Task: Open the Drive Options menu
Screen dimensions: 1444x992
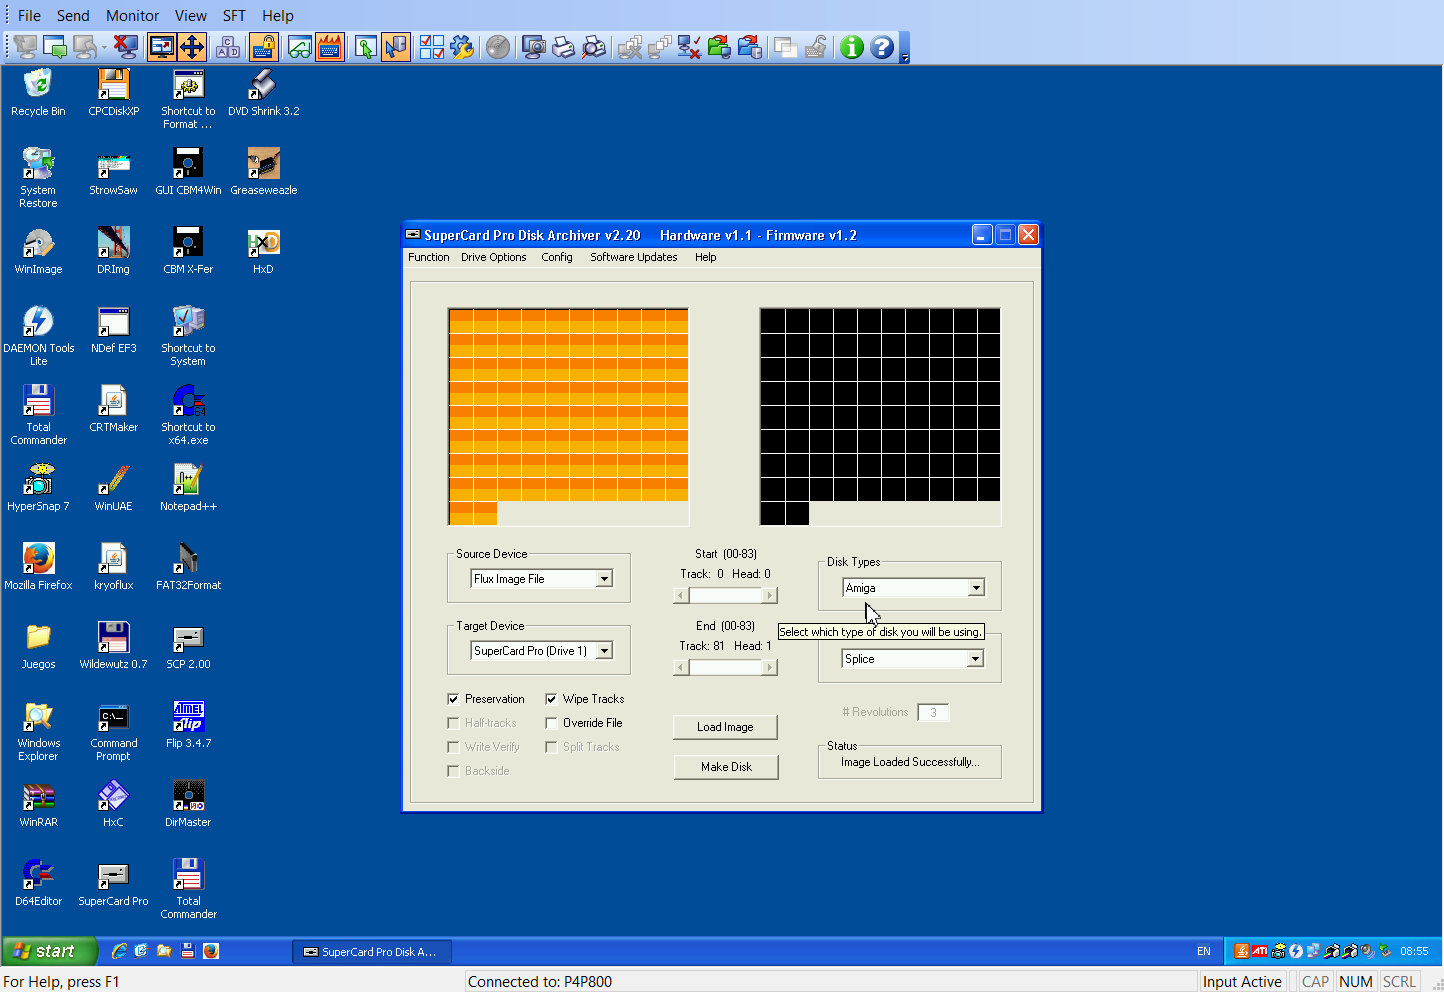Action: 493,257
